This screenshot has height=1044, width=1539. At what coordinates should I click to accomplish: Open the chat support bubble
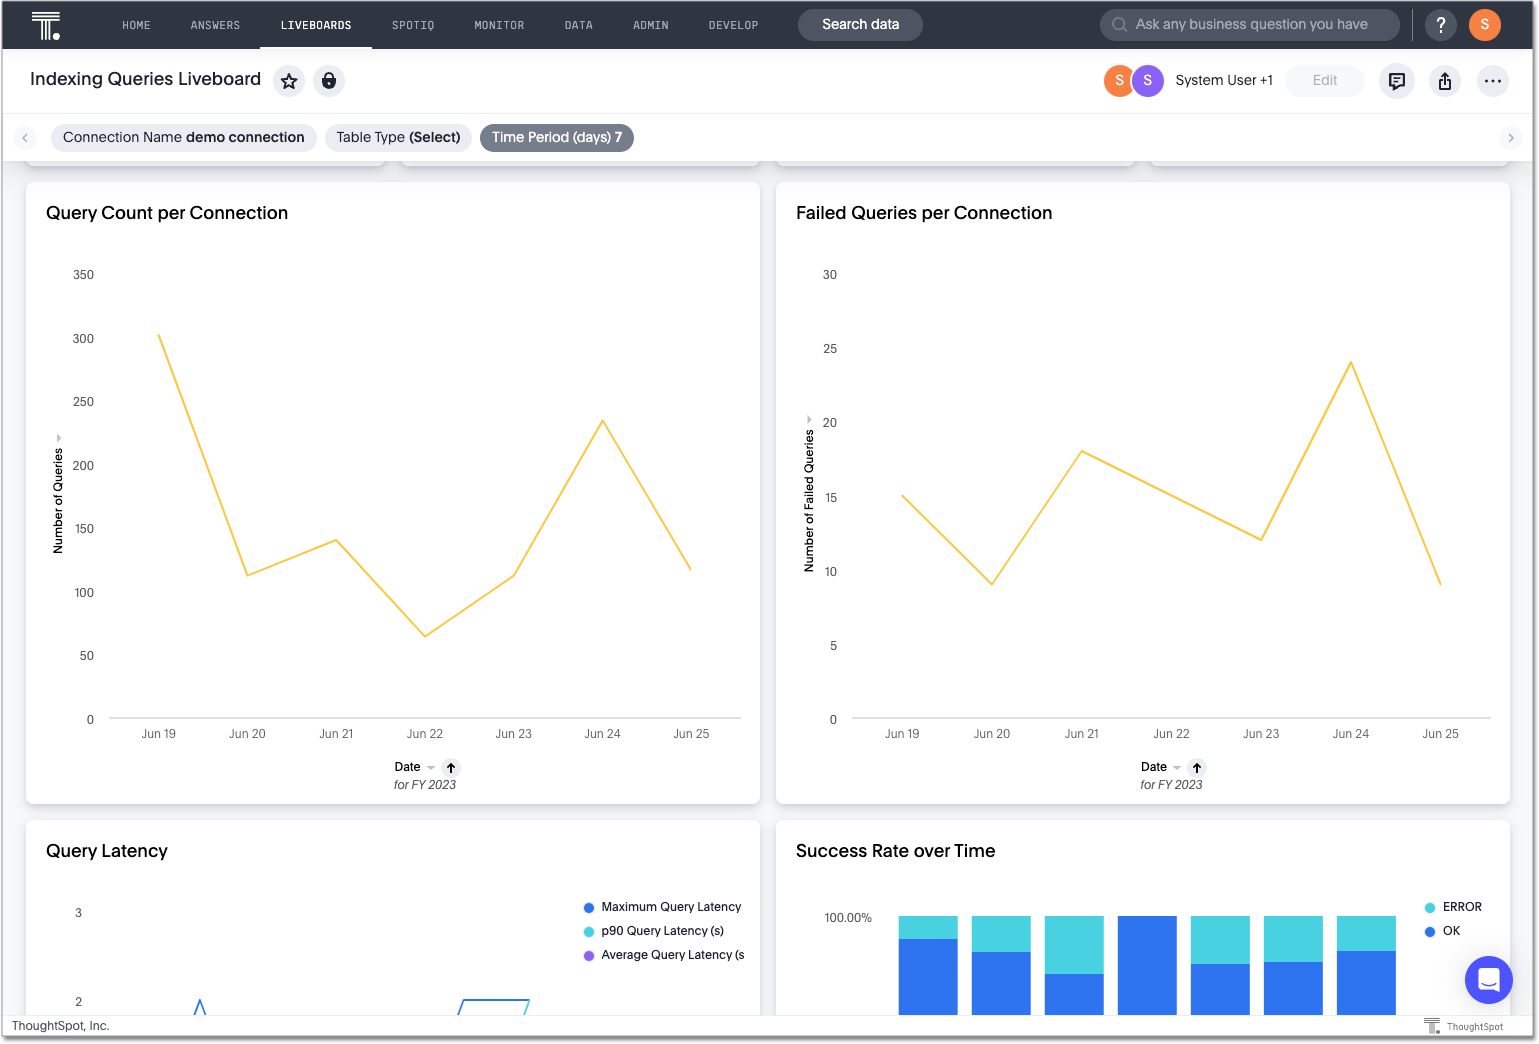point(1488,979)
